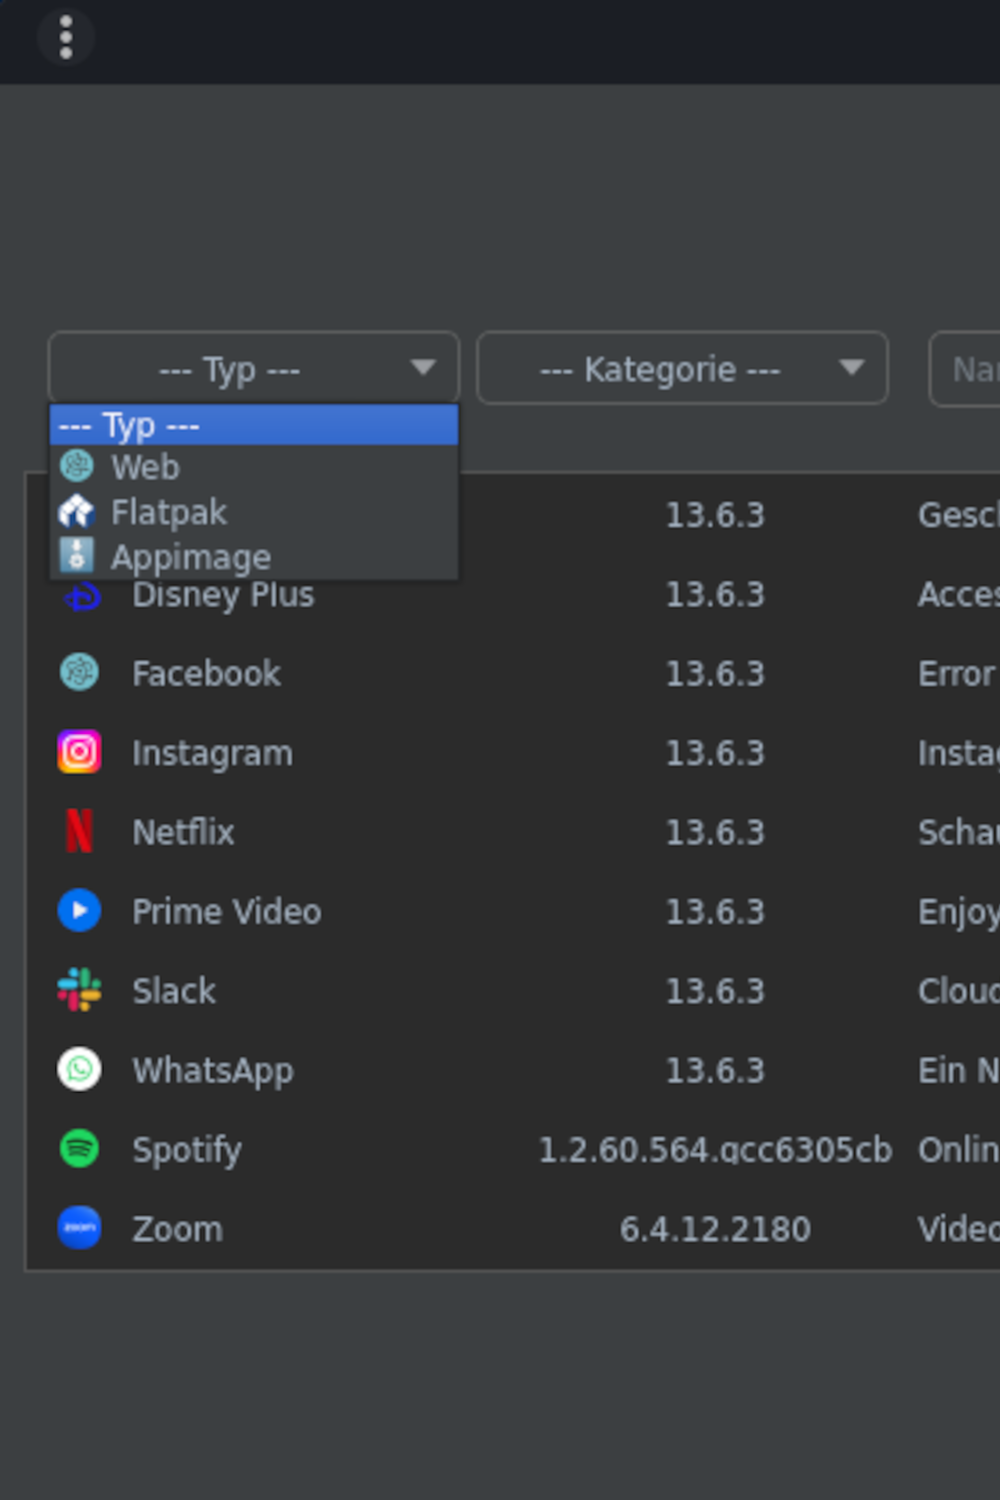Image resolution: width=1000 pixels, height=1500 pixels.
Task: Click Prime Video's version 13.6.3 cell
Action: pos(715,911)
